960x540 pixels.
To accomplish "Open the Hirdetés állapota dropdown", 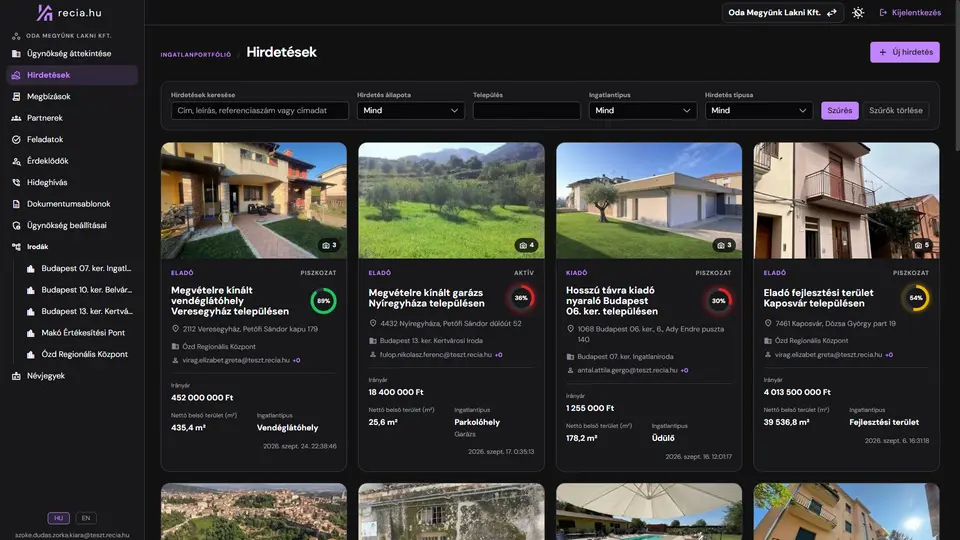I will (x=410, y=111).
